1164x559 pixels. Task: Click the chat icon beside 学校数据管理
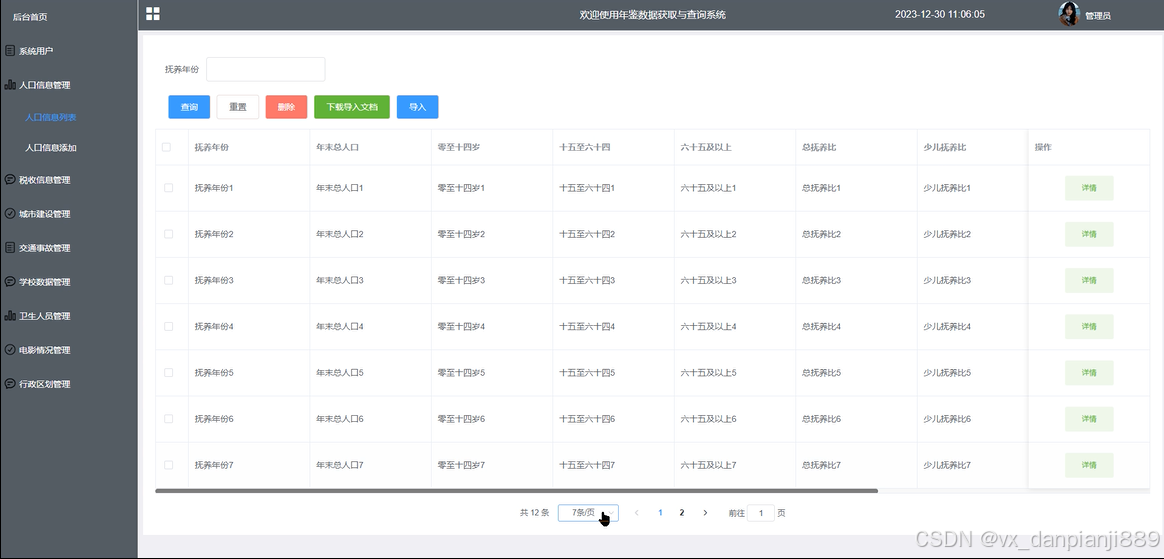[x=10, y=282]
